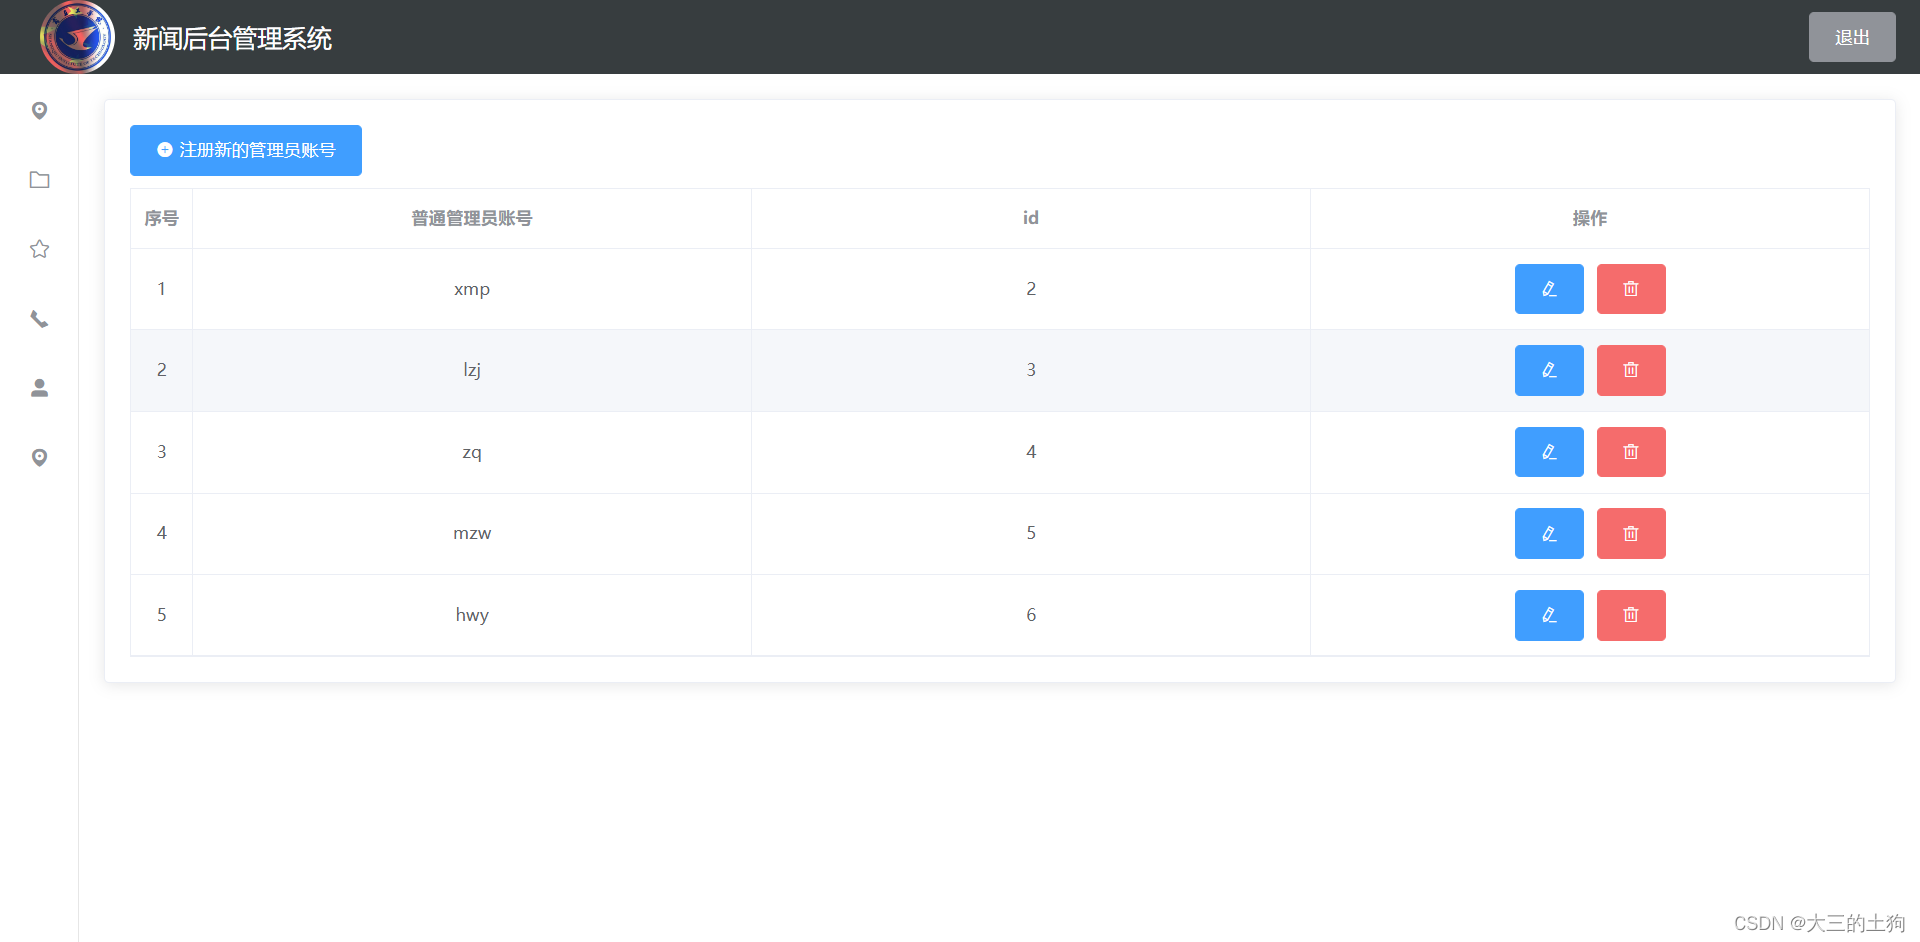Delete the hwy admin account
Image resolution: width=1920 pixels, height=942 pixels.
click(1630, 615)
